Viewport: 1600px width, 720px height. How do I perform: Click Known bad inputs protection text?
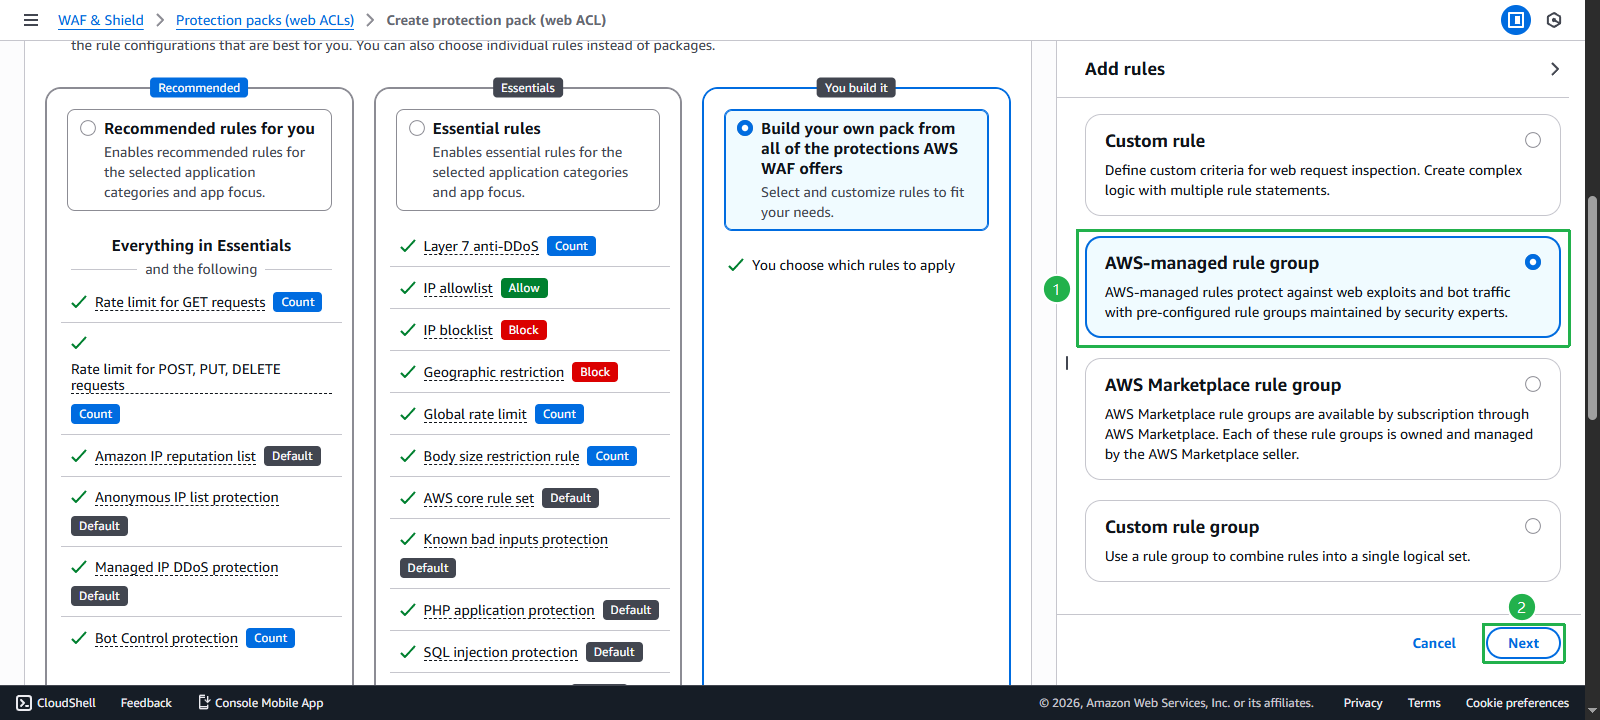[x=516, y=539]
